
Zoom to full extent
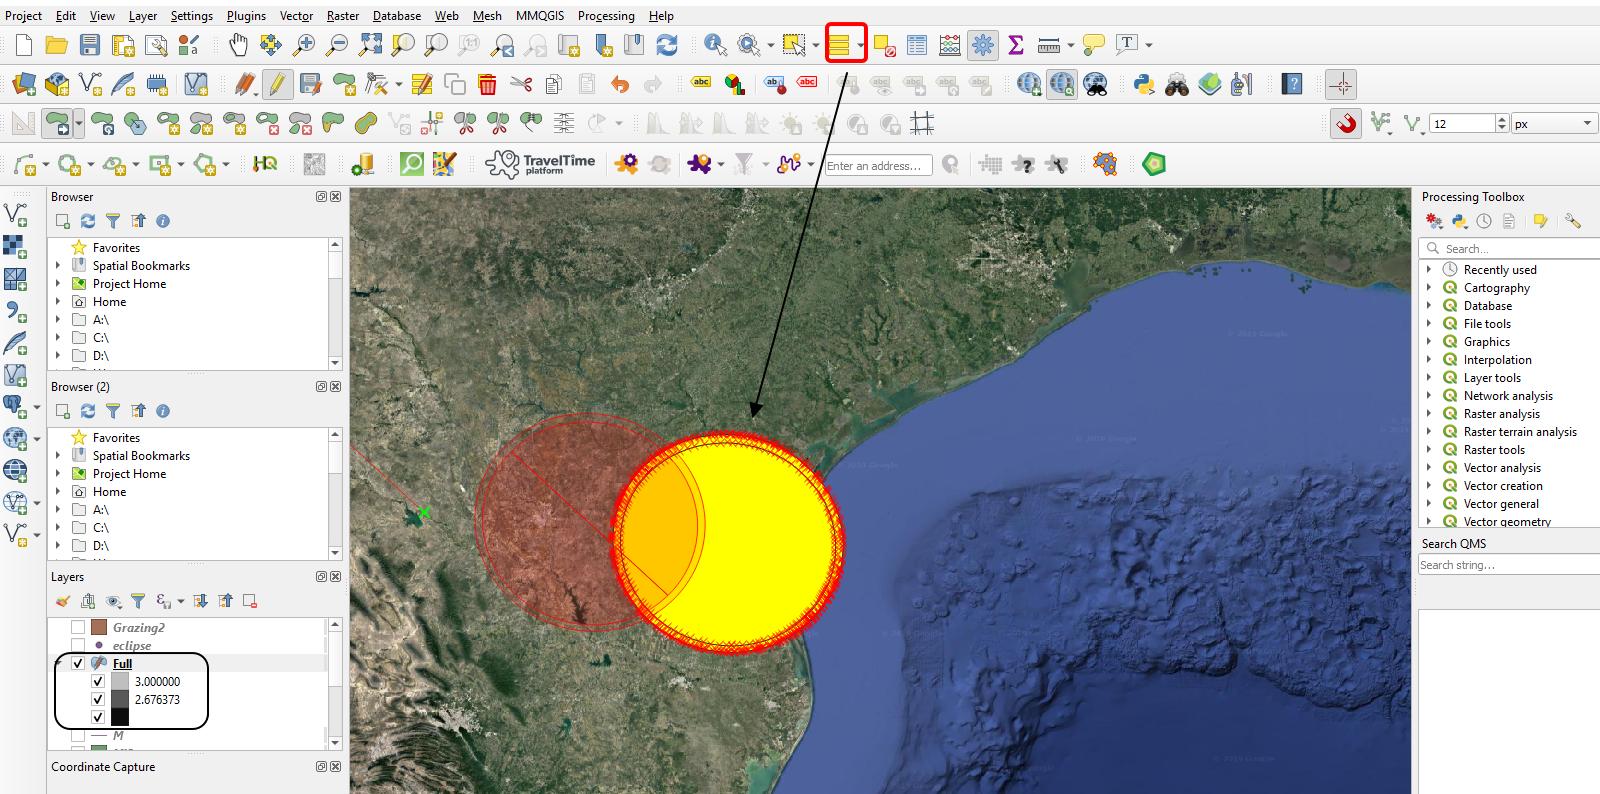(370, 45)
